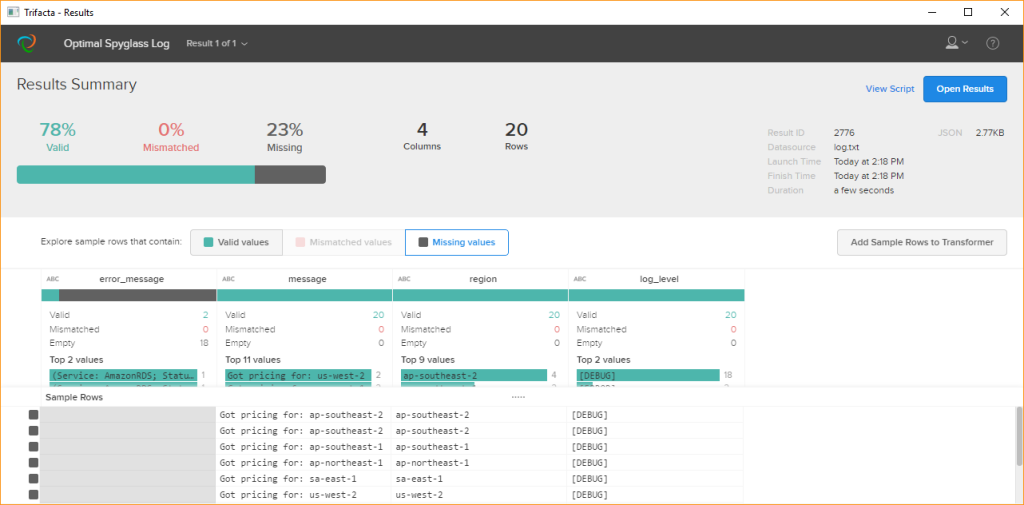
Task: Click the Result ID value 2776
Action: point(844,133)
